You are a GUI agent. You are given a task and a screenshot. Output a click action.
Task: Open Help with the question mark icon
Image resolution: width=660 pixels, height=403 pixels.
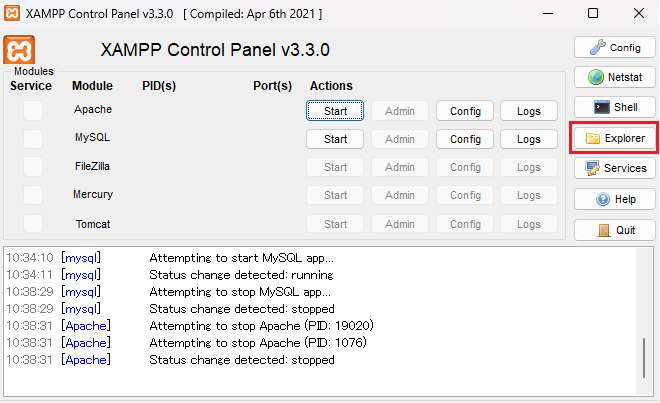click(x=614, y=199)
